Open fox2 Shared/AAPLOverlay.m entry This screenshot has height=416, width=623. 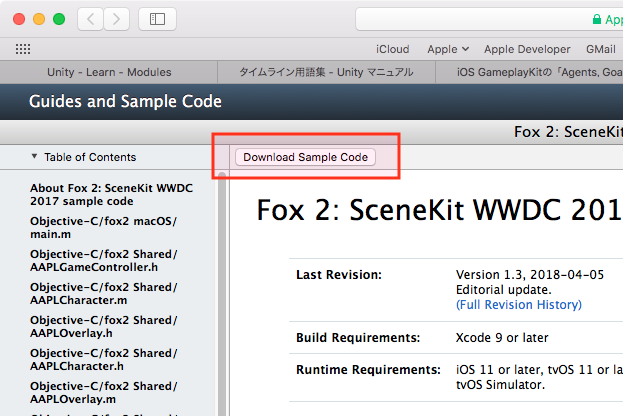[x=104, y=392]
